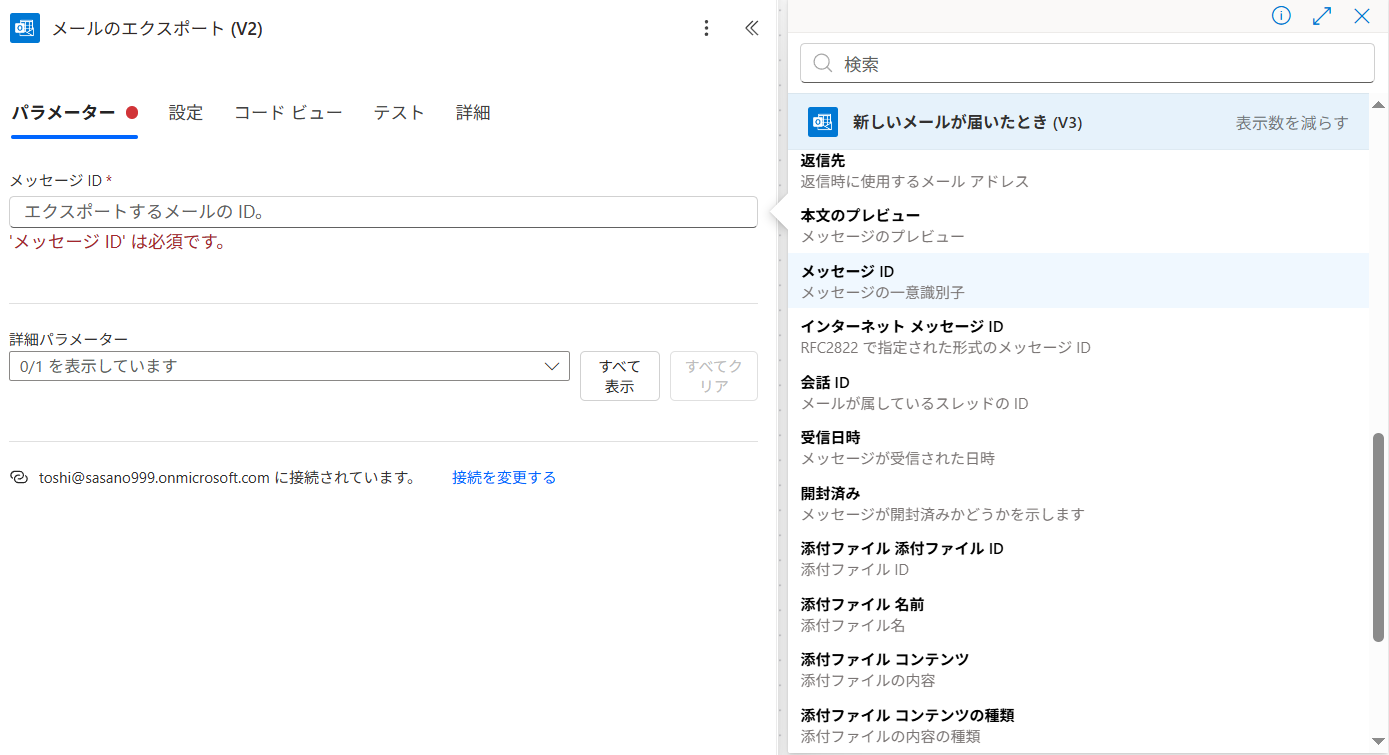Click the Outlook icon beside メールのエクスポート (V2)
Image resolution: width=1389 pixels, height=755 pixels.
[x=25, y=28]
